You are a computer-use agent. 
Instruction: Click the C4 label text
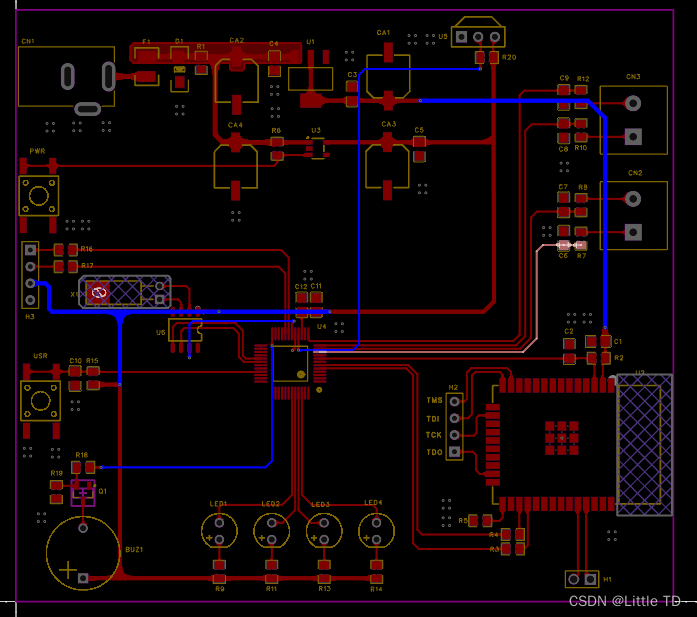pos(274,44)
